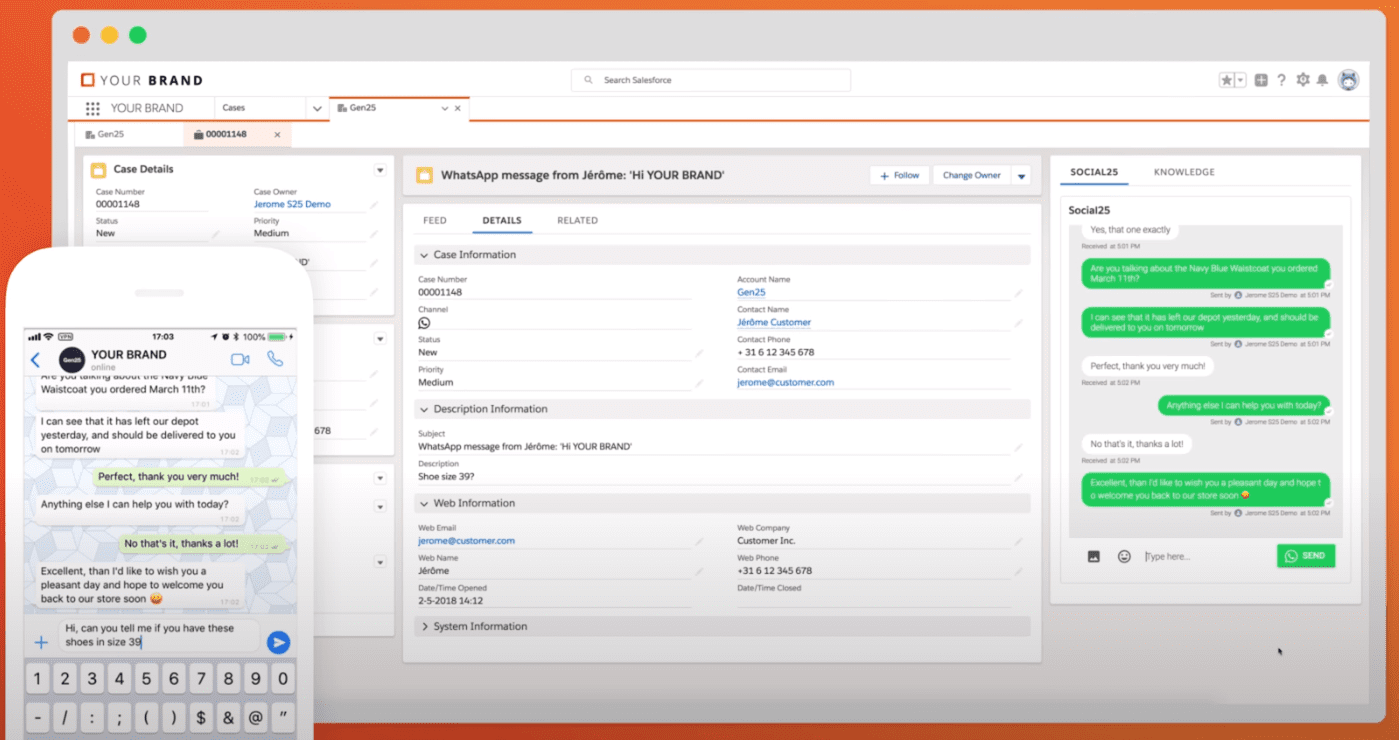1399x740 pixels.
Task: Click the WhatsApp channel icon in Case Information
Action: point(424,323)
